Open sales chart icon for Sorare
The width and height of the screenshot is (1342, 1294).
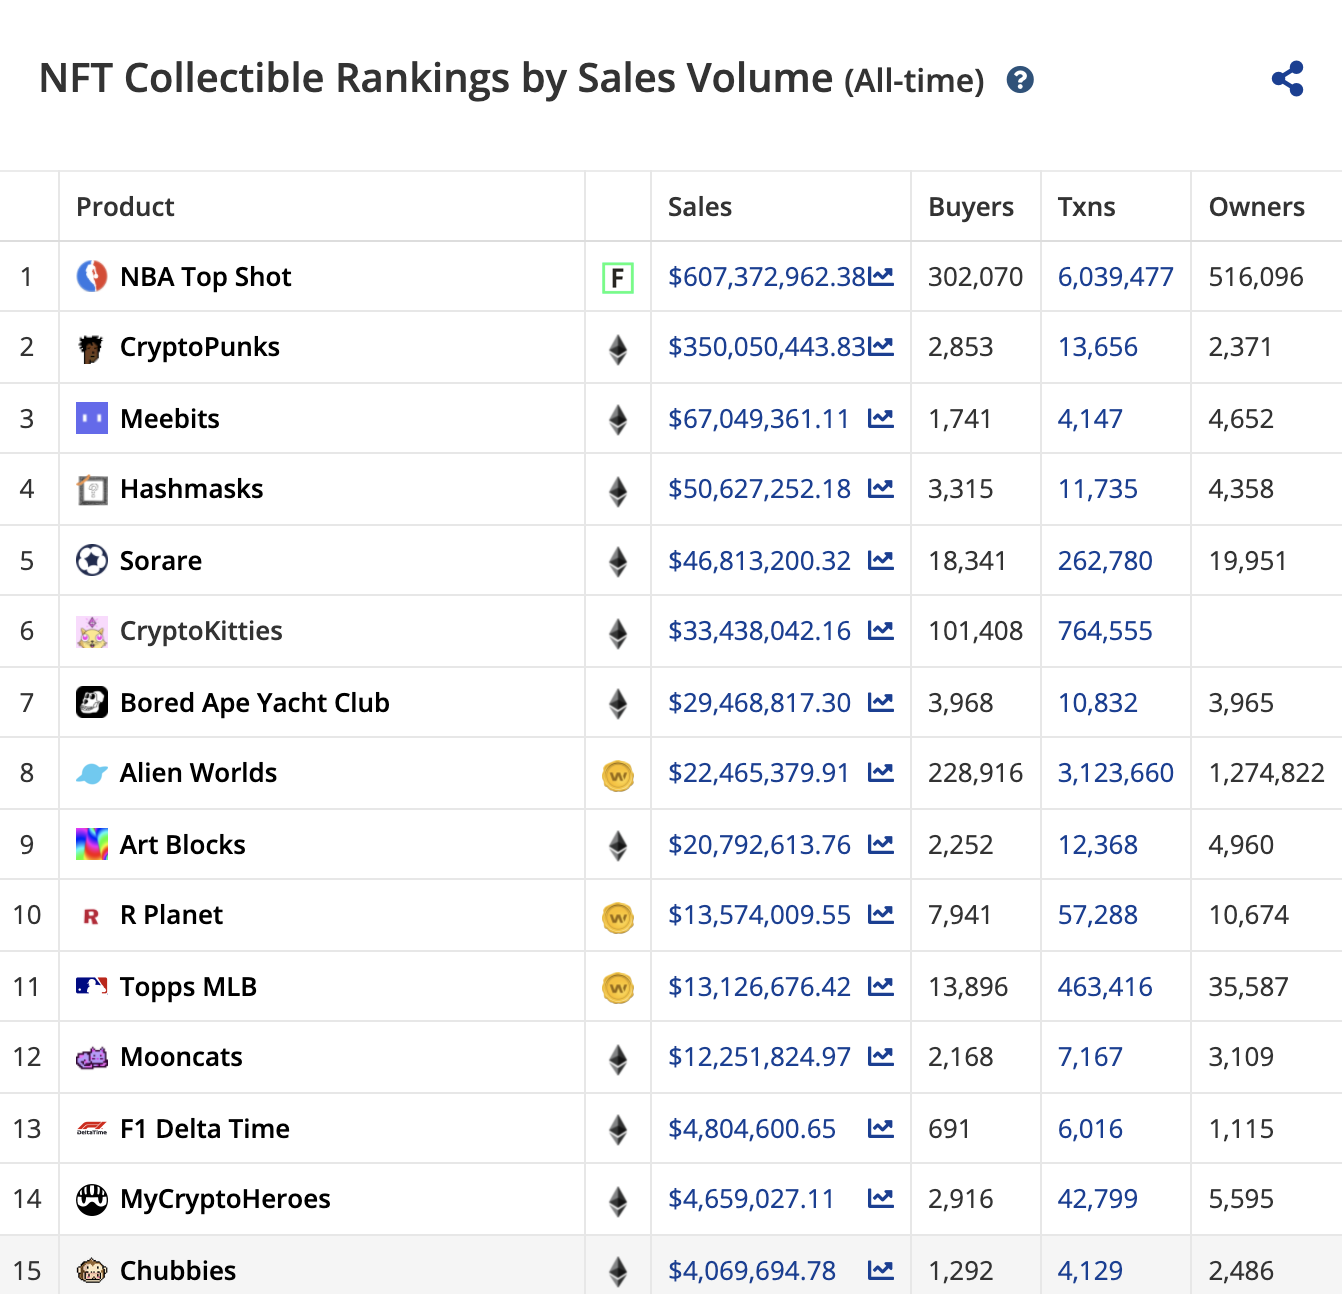(881, 561)
